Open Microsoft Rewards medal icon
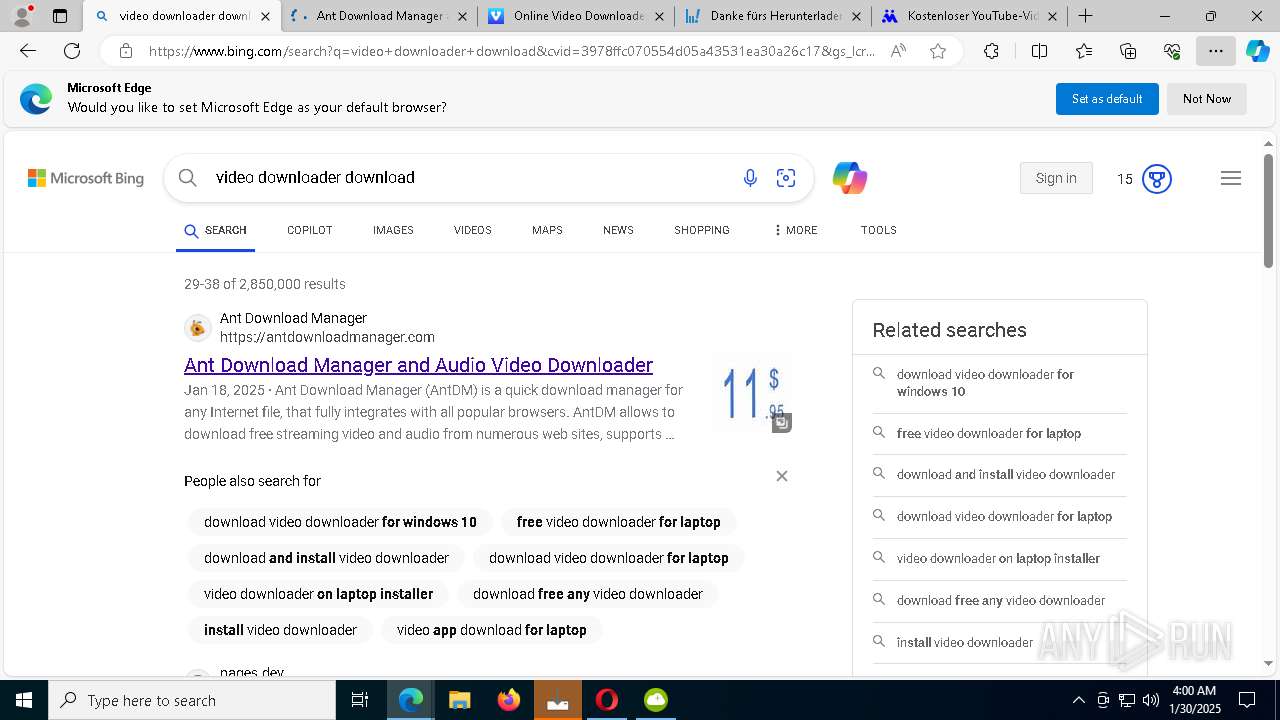1280x720 pixels. (1157, 179)
